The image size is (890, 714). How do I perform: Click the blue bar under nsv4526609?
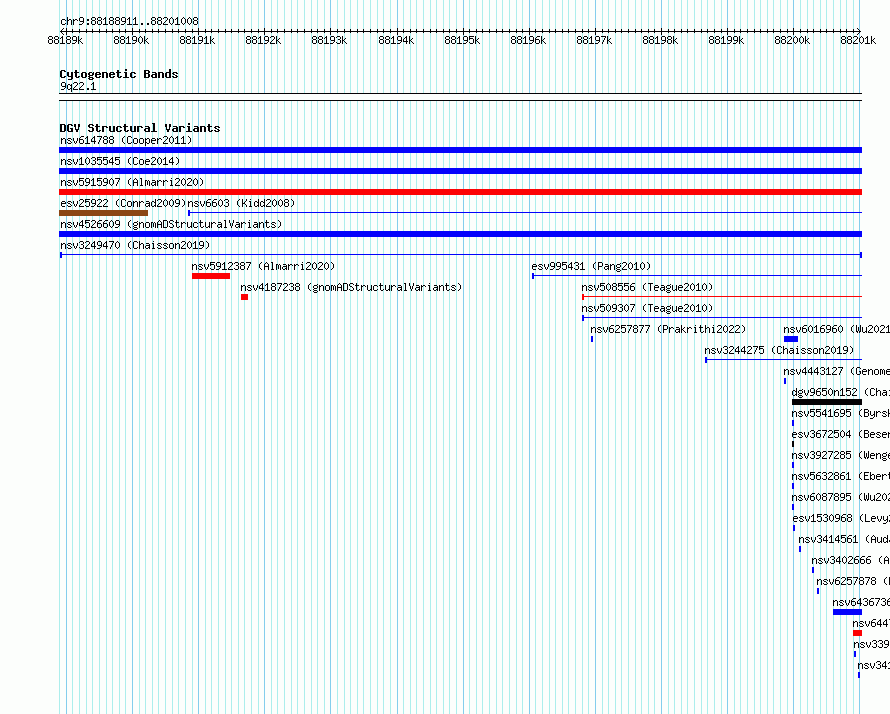tap(460, 234)
